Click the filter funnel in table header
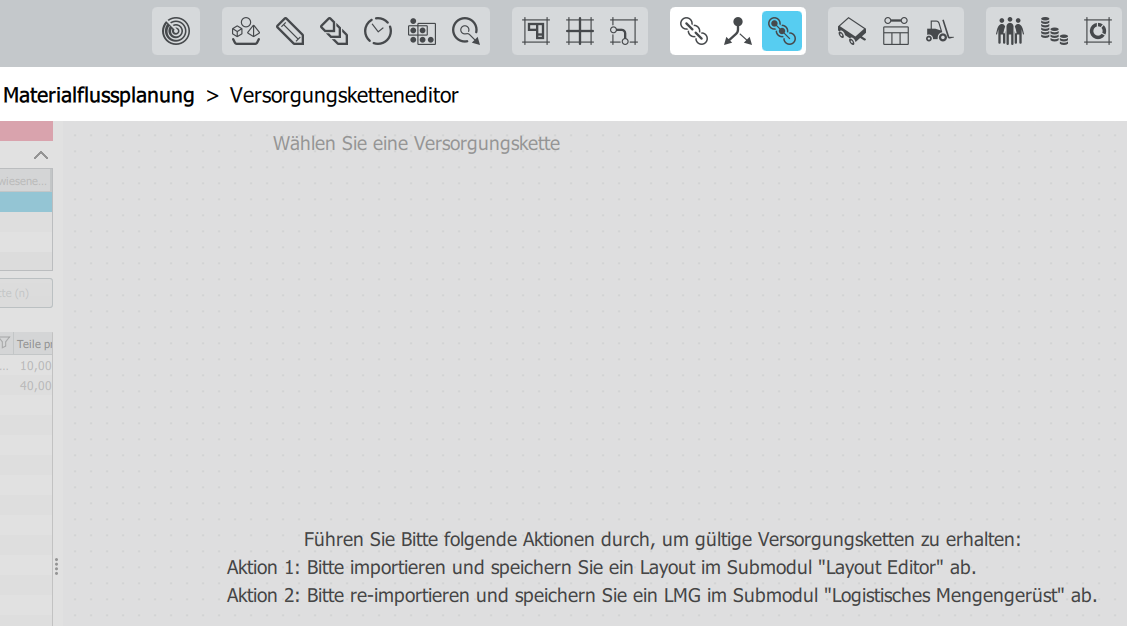Viewport: 1127px width, 626px height. (4, 343)
